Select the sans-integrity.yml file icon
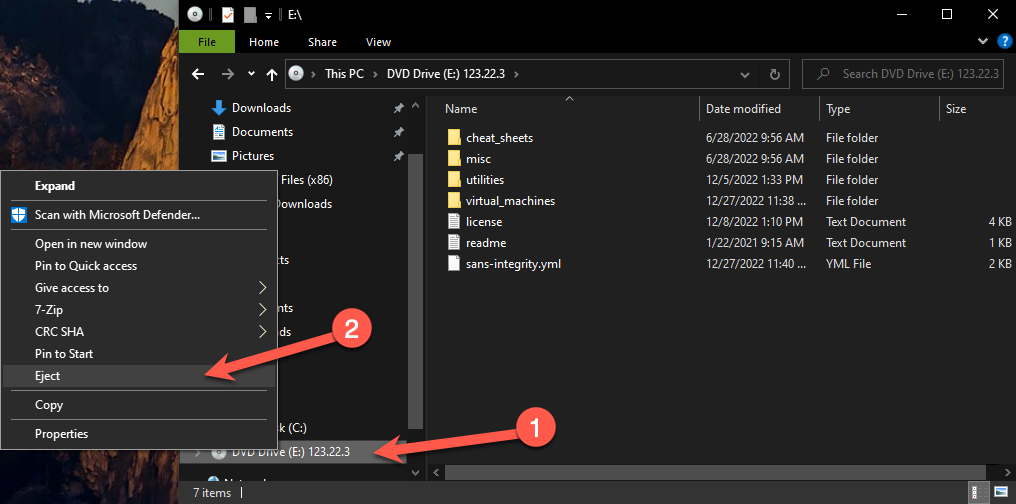 tap(454, 264)
